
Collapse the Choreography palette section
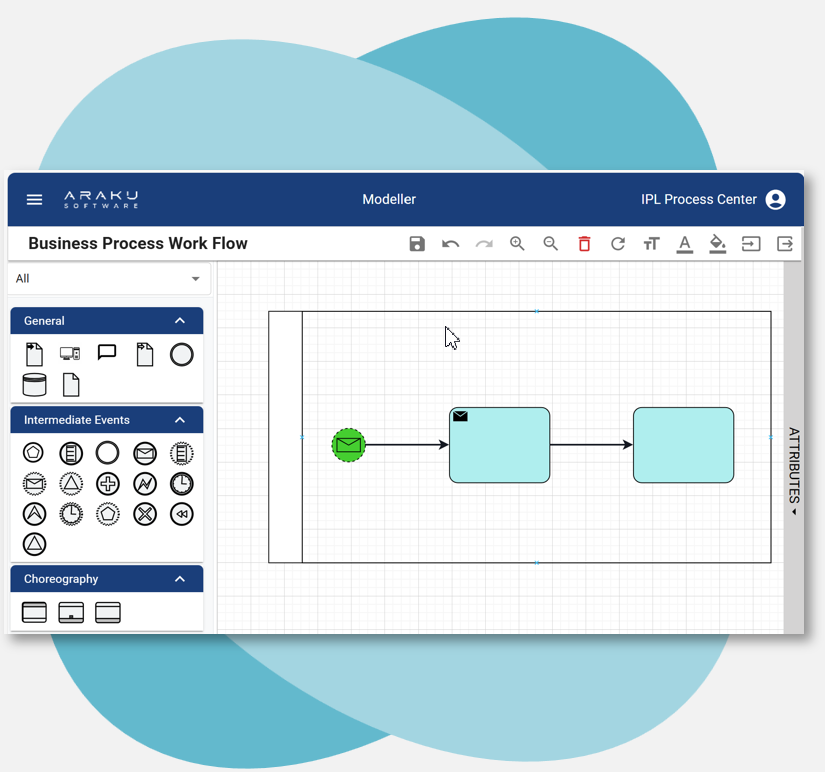coord(180,579)
